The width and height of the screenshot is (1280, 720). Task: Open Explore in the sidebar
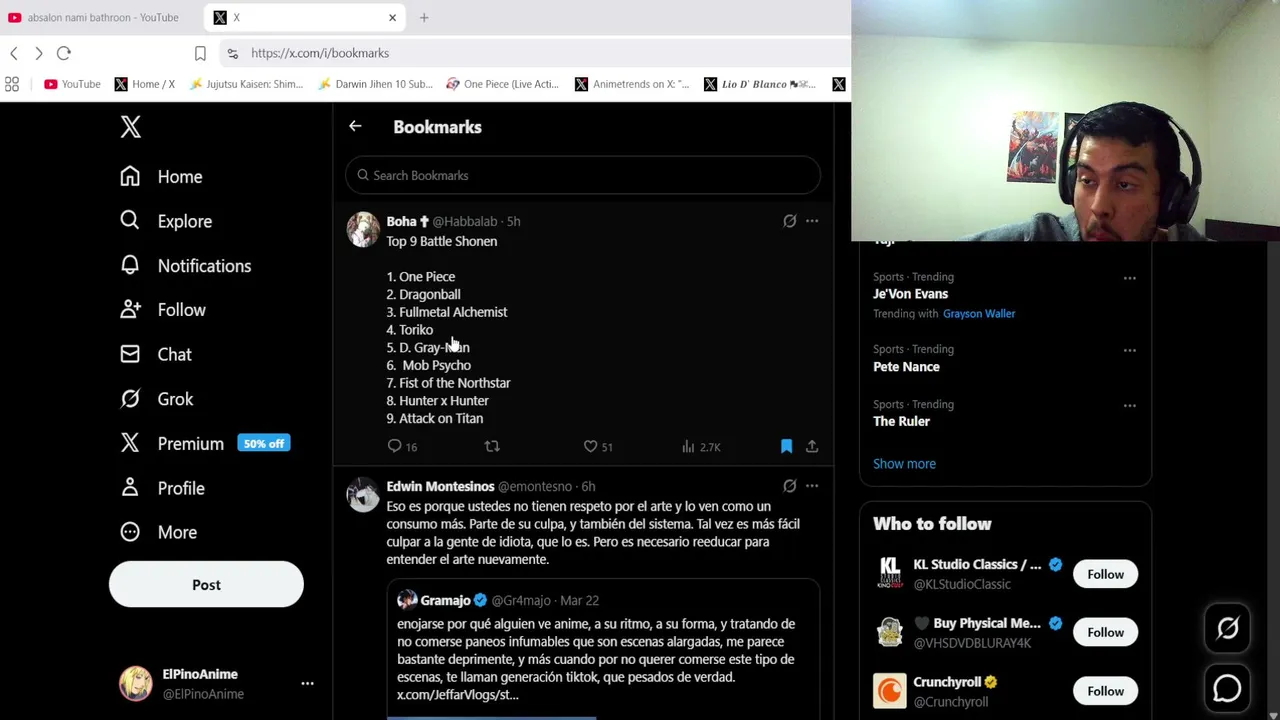(166, 221)
